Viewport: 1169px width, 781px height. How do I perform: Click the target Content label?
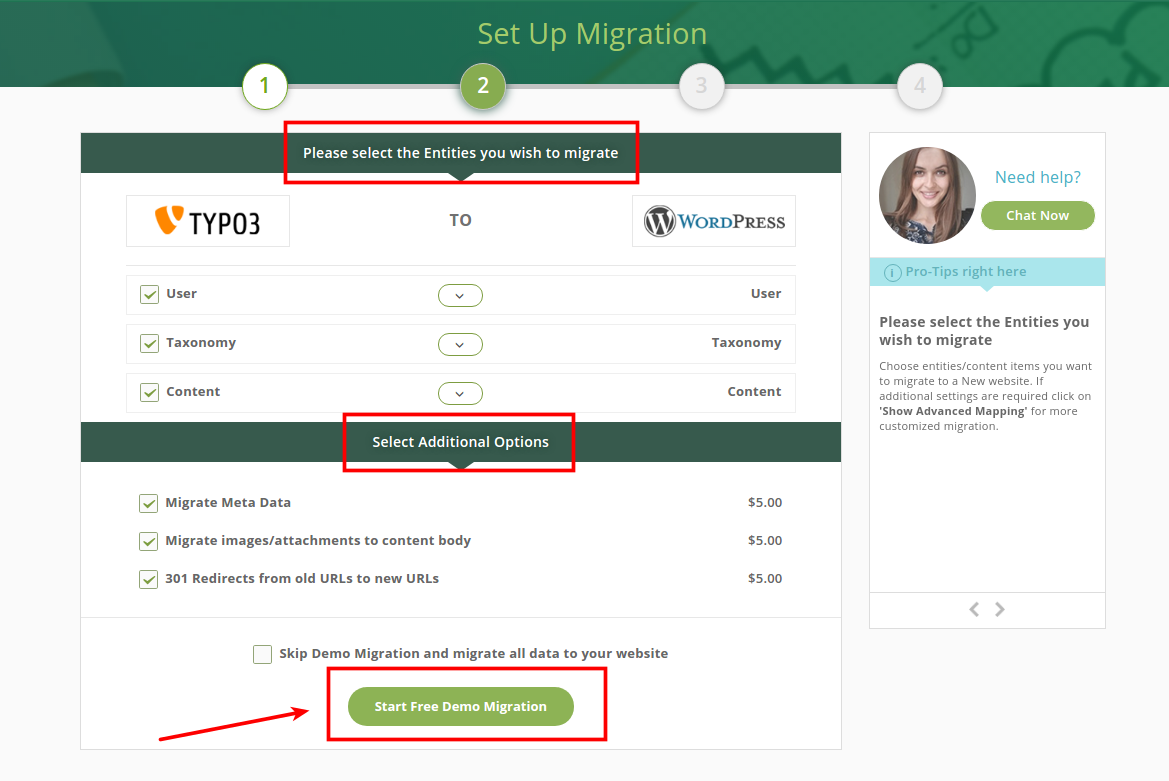pyautogui.click(x=754, y=392)
